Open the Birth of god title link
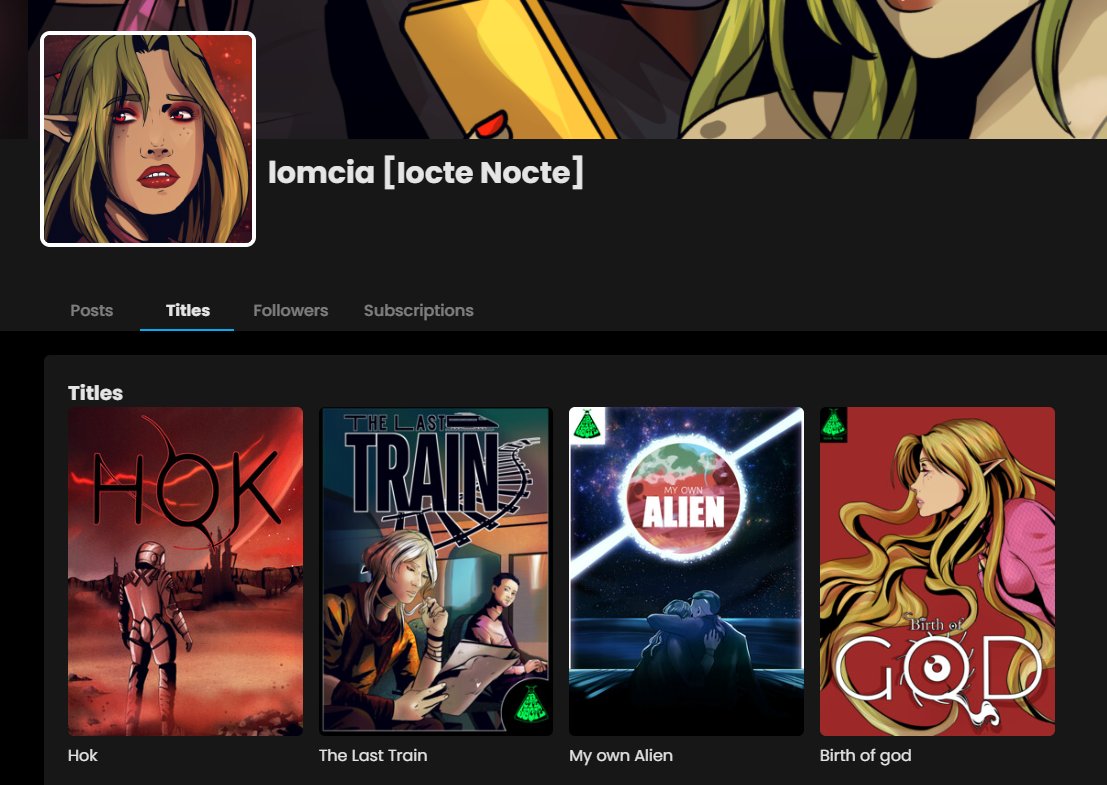This screenshot has height=785, width=1107. tap(864, 755)
